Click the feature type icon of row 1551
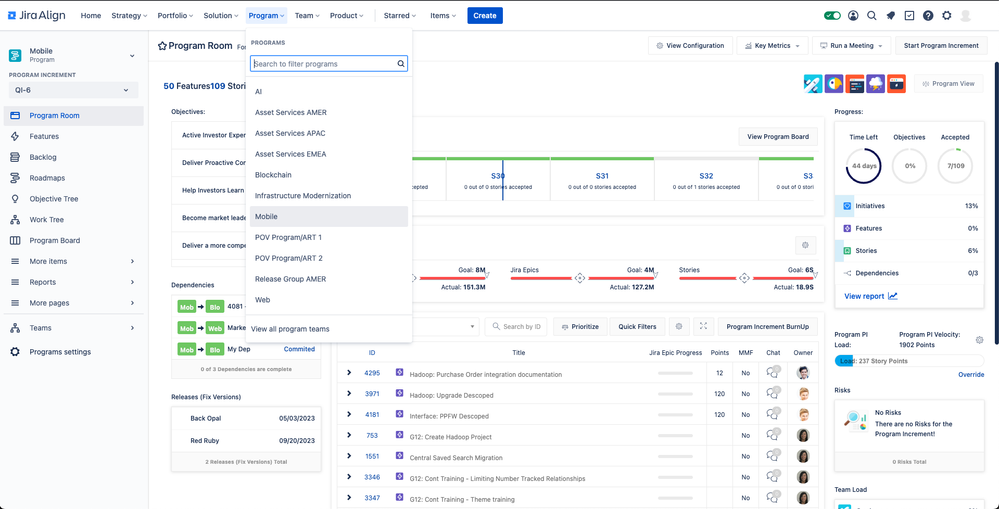This screenshot has width=999, height=509. pos(399,456)
